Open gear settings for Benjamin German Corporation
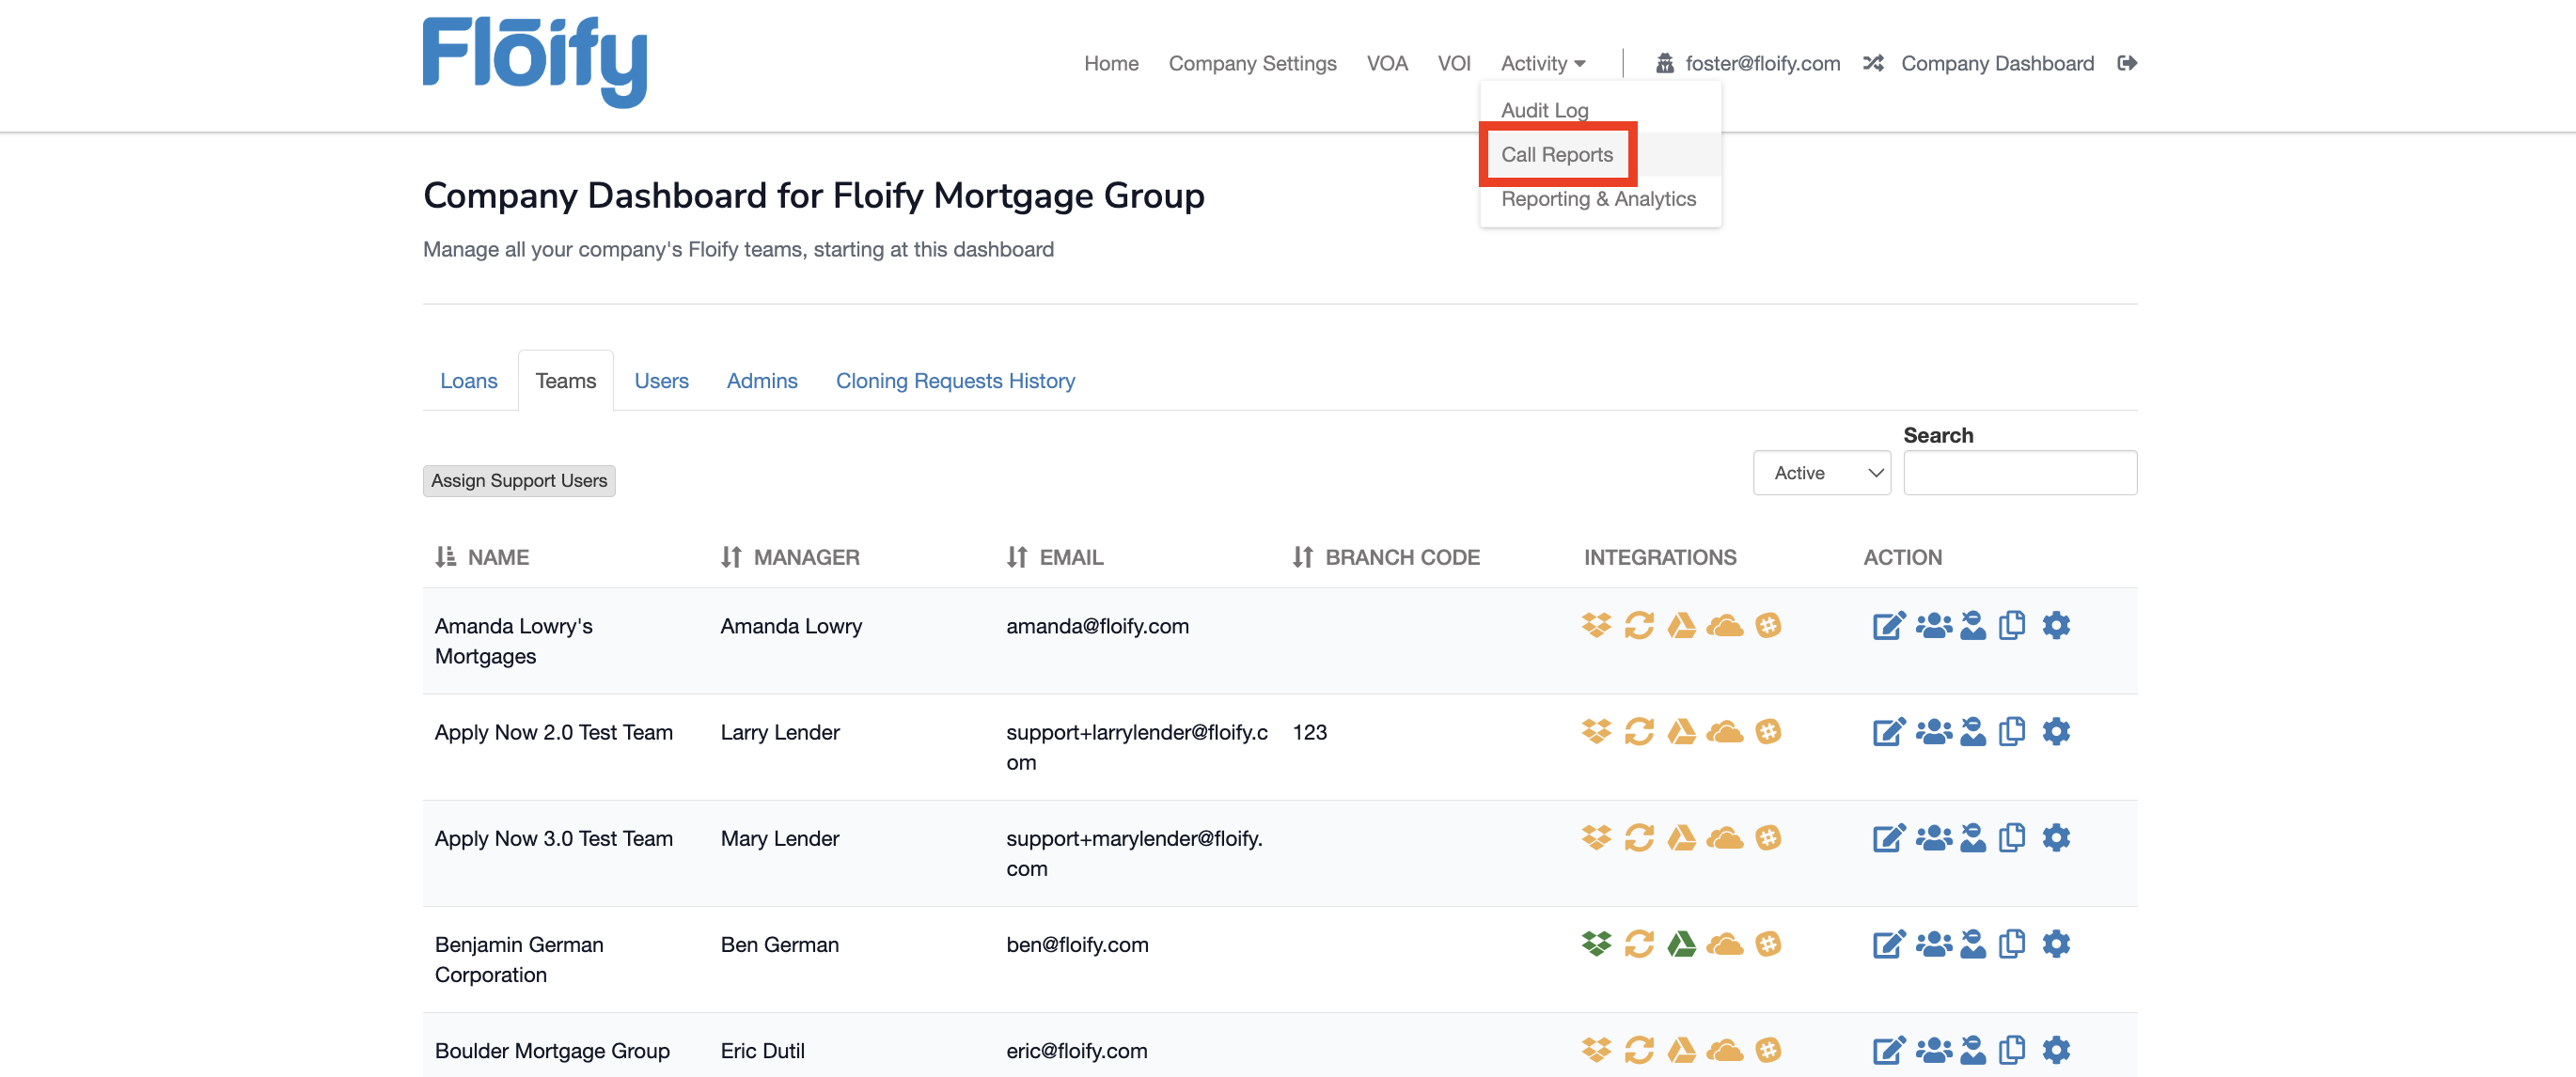 pos(2055,944)
